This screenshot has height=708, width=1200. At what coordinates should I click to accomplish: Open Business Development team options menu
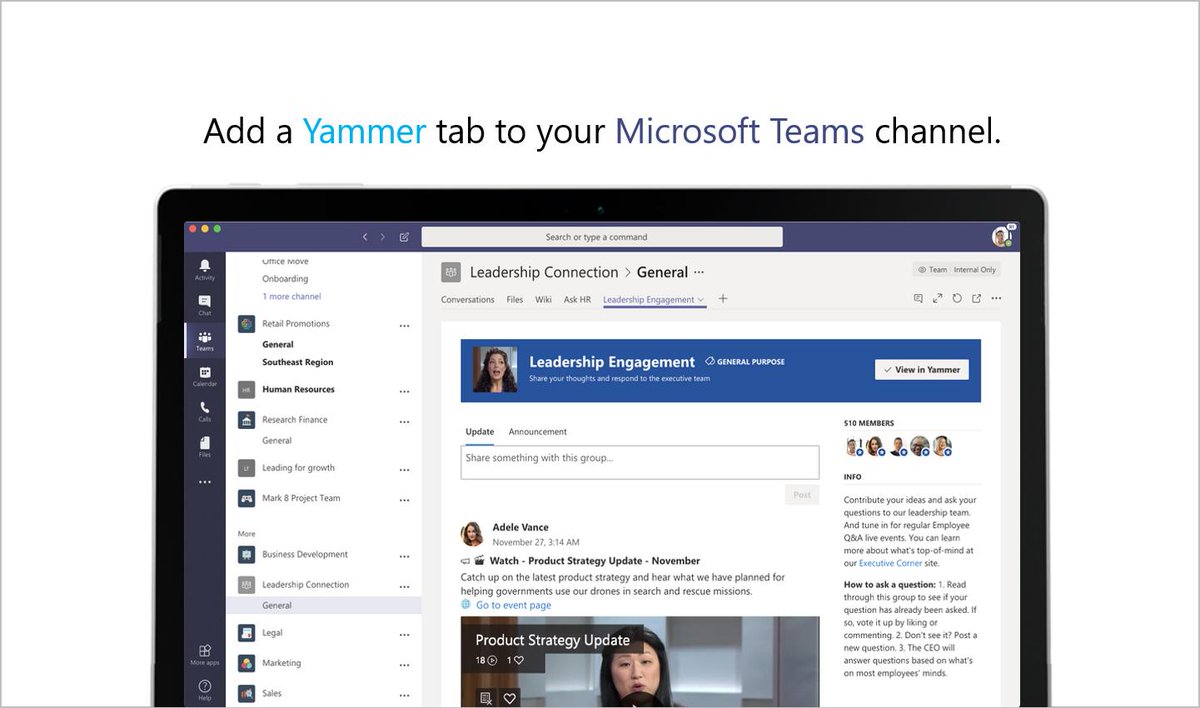404,556
